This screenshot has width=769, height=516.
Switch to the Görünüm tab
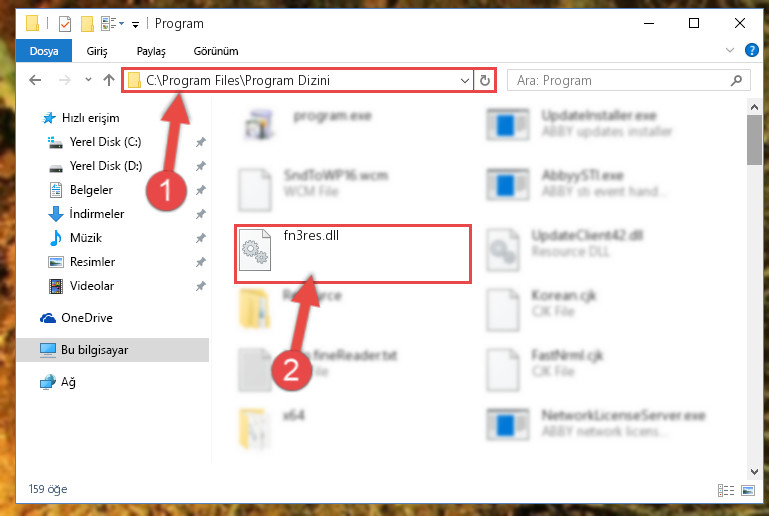[x=216, y=51]
